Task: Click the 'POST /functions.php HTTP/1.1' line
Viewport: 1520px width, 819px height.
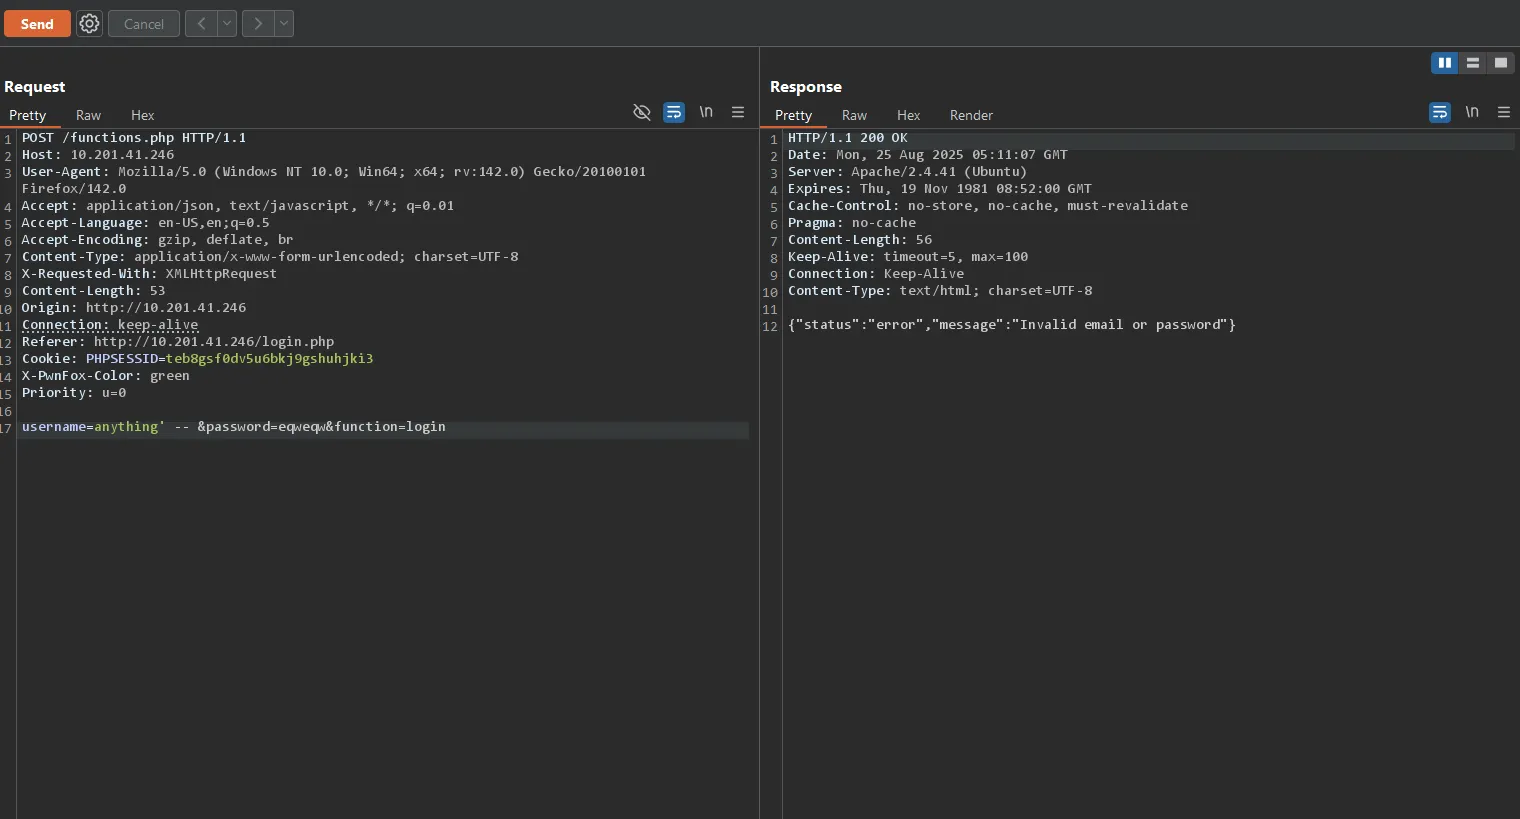Action: click(x=134, y=138)
